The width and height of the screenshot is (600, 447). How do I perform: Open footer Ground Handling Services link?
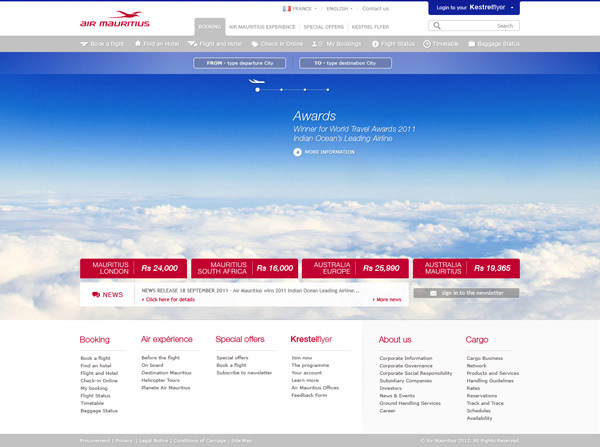click(410, 403)
